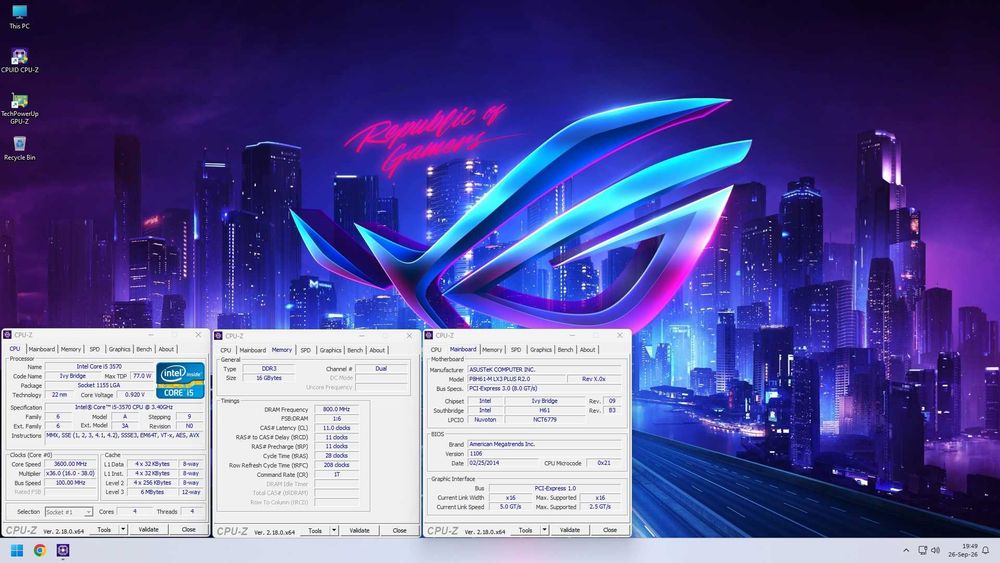The image size is (1000, 563).
Task: Click the "16 GBytes" memory size value
Action: [x=268, y=378]
